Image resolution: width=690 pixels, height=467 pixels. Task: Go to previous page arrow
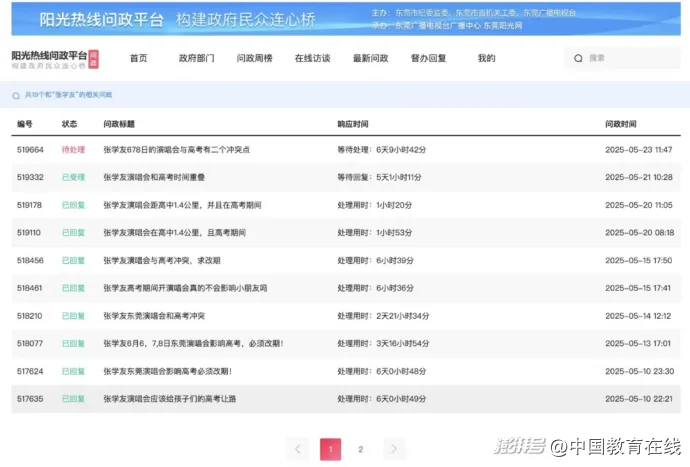(297, 450)
